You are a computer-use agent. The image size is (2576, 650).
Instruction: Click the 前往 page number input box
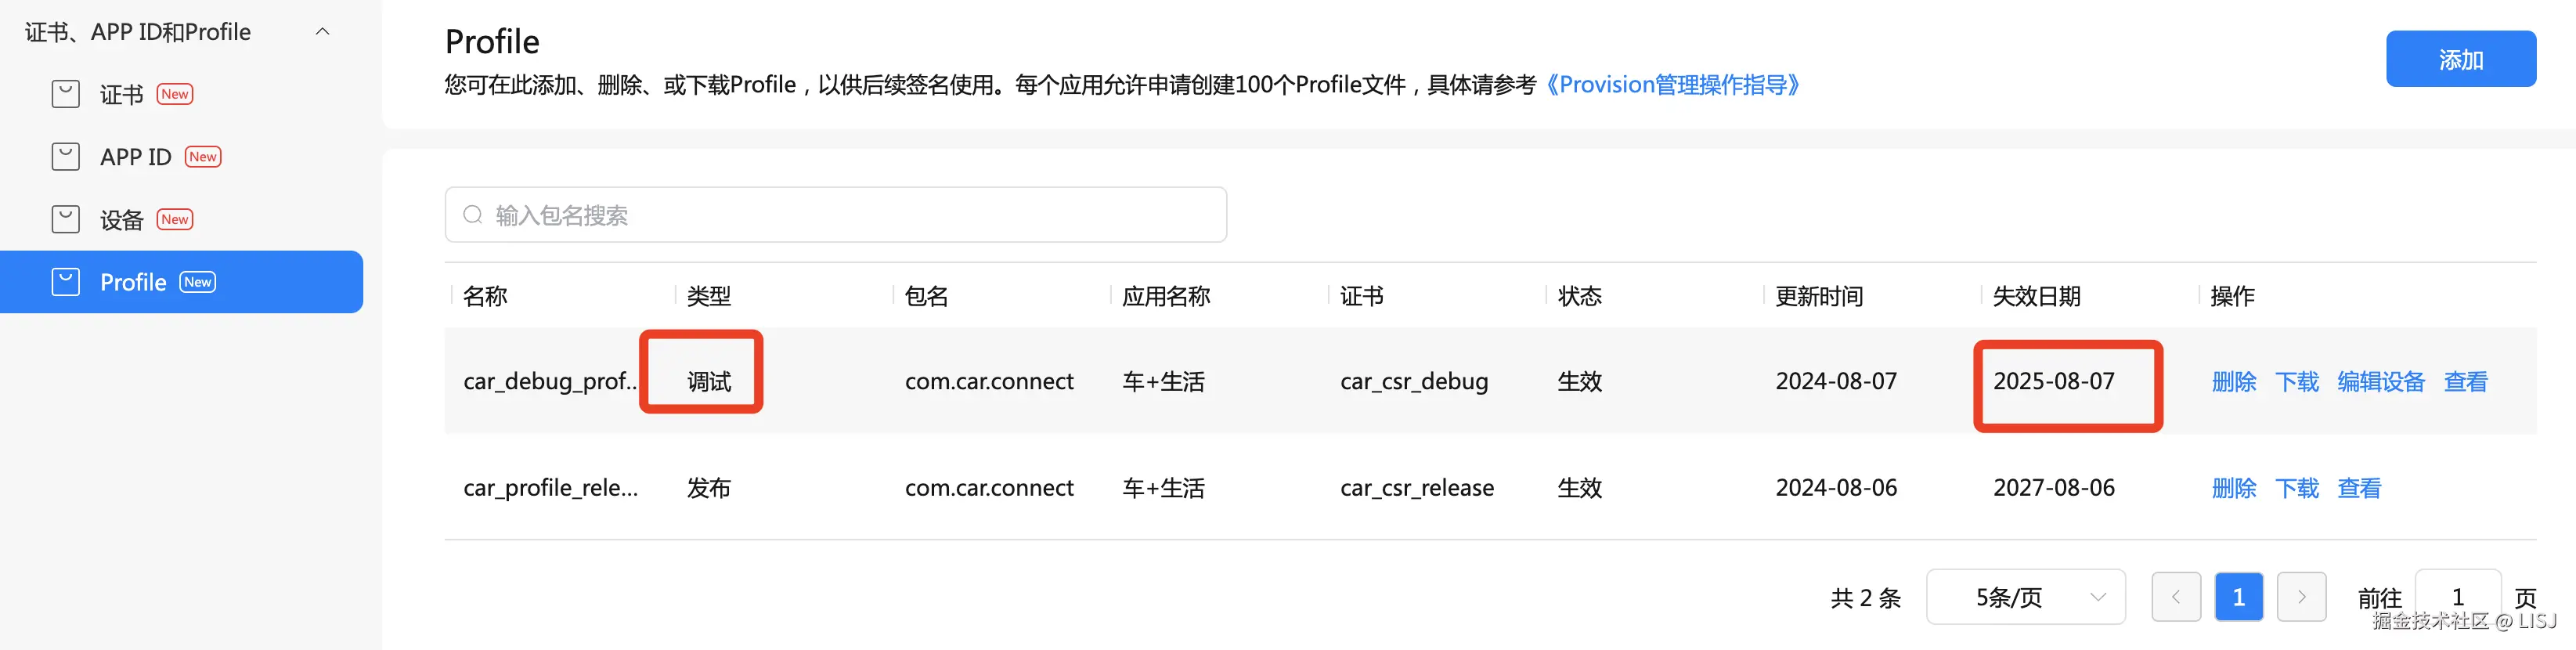pos(2457,597)
